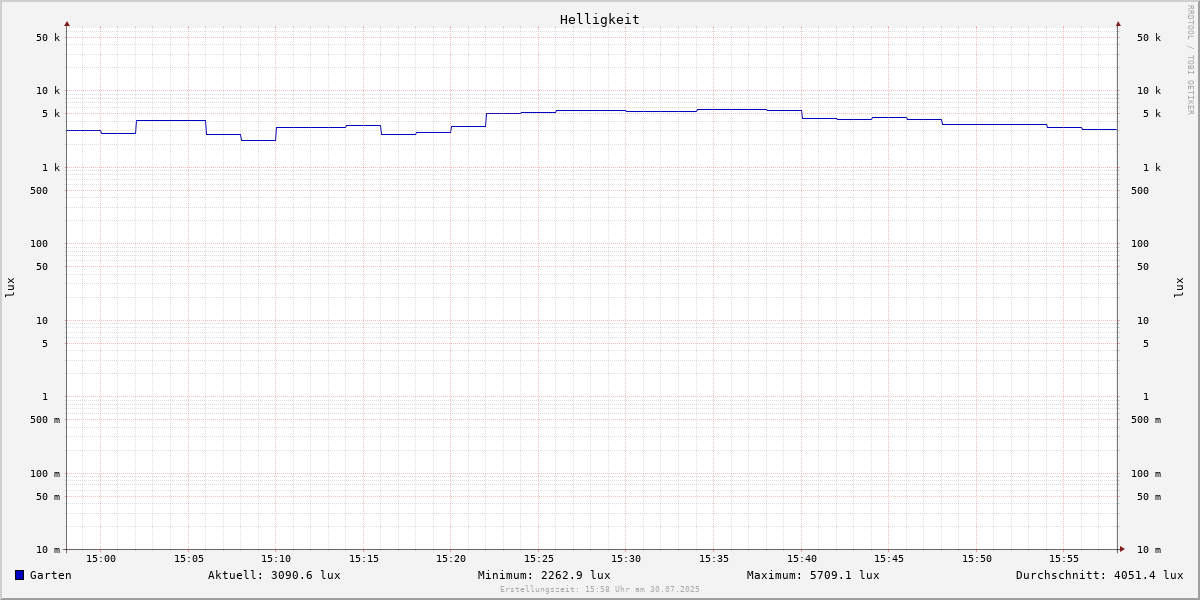Click the 15:55 time axis label

1064,559
